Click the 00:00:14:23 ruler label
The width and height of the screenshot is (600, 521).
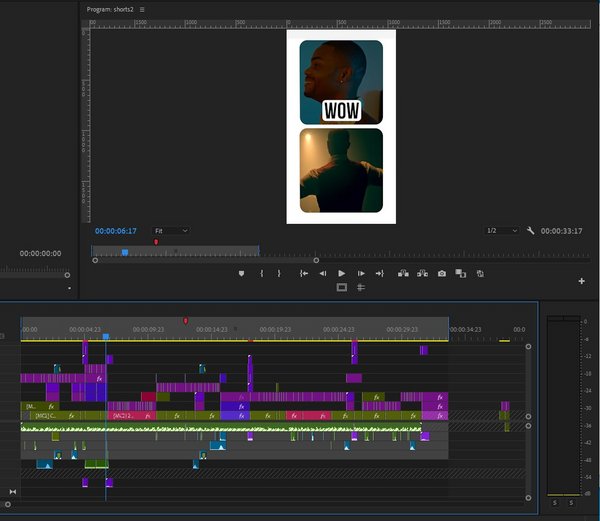point(212,329)
